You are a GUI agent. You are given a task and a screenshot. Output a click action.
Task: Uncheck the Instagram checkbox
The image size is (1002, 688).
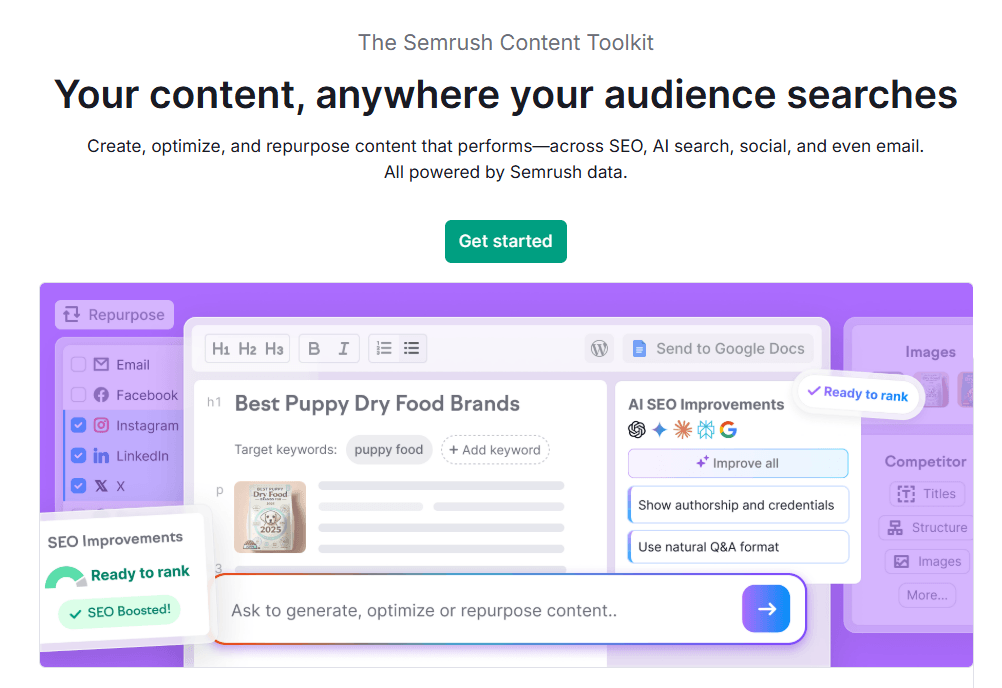point(79,425)
